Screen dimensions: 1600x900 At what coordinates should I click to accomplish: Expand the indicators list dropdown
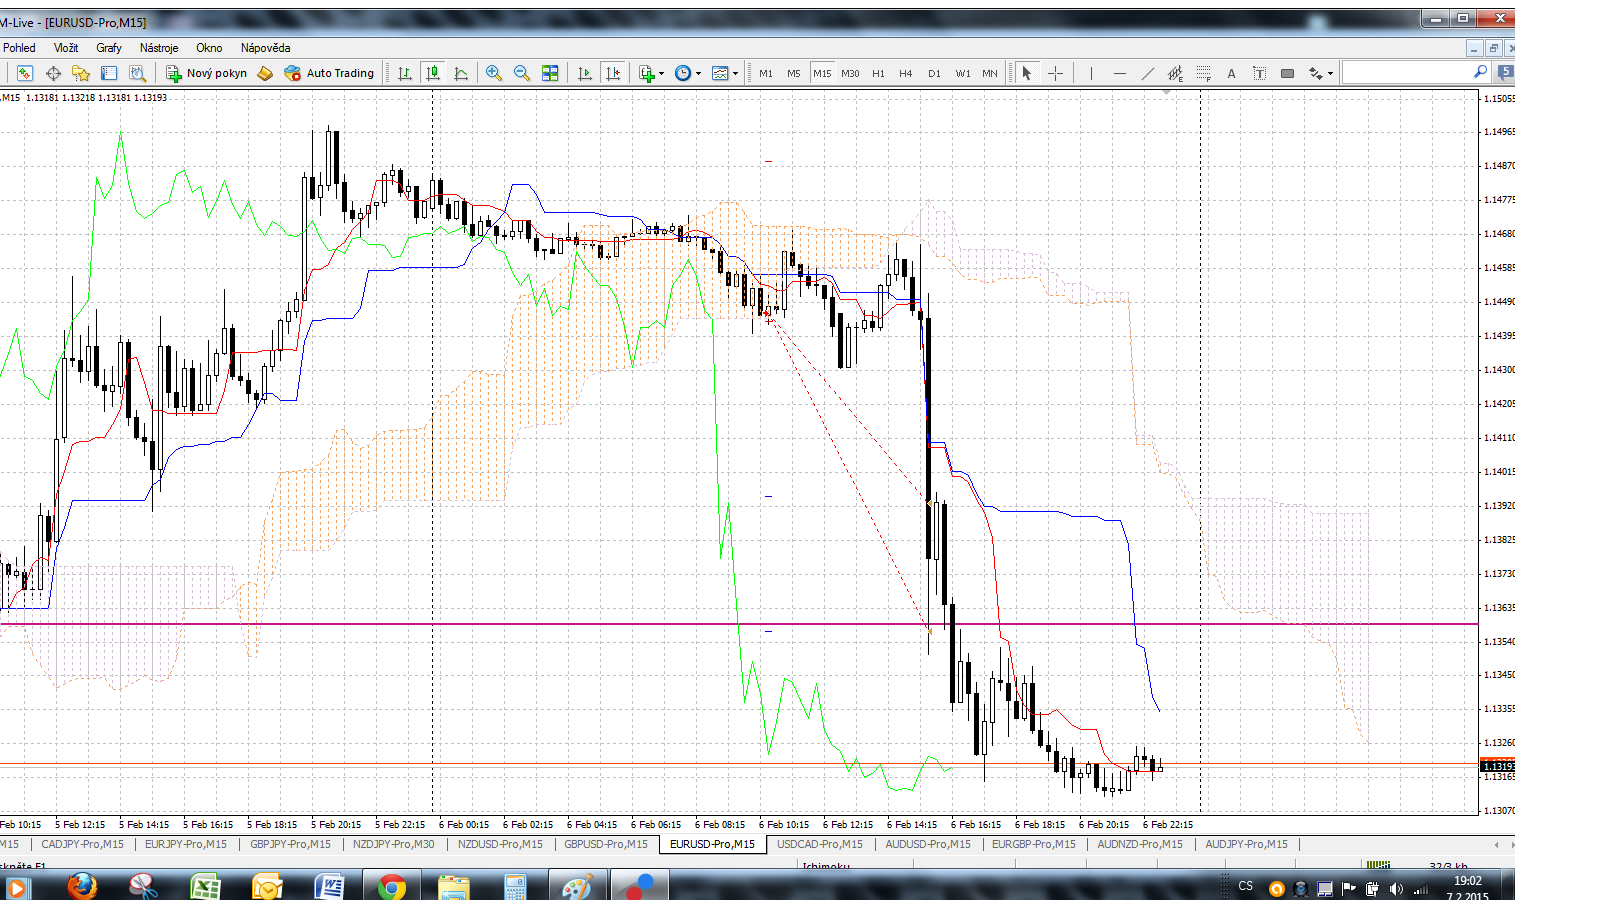(661, 73)
